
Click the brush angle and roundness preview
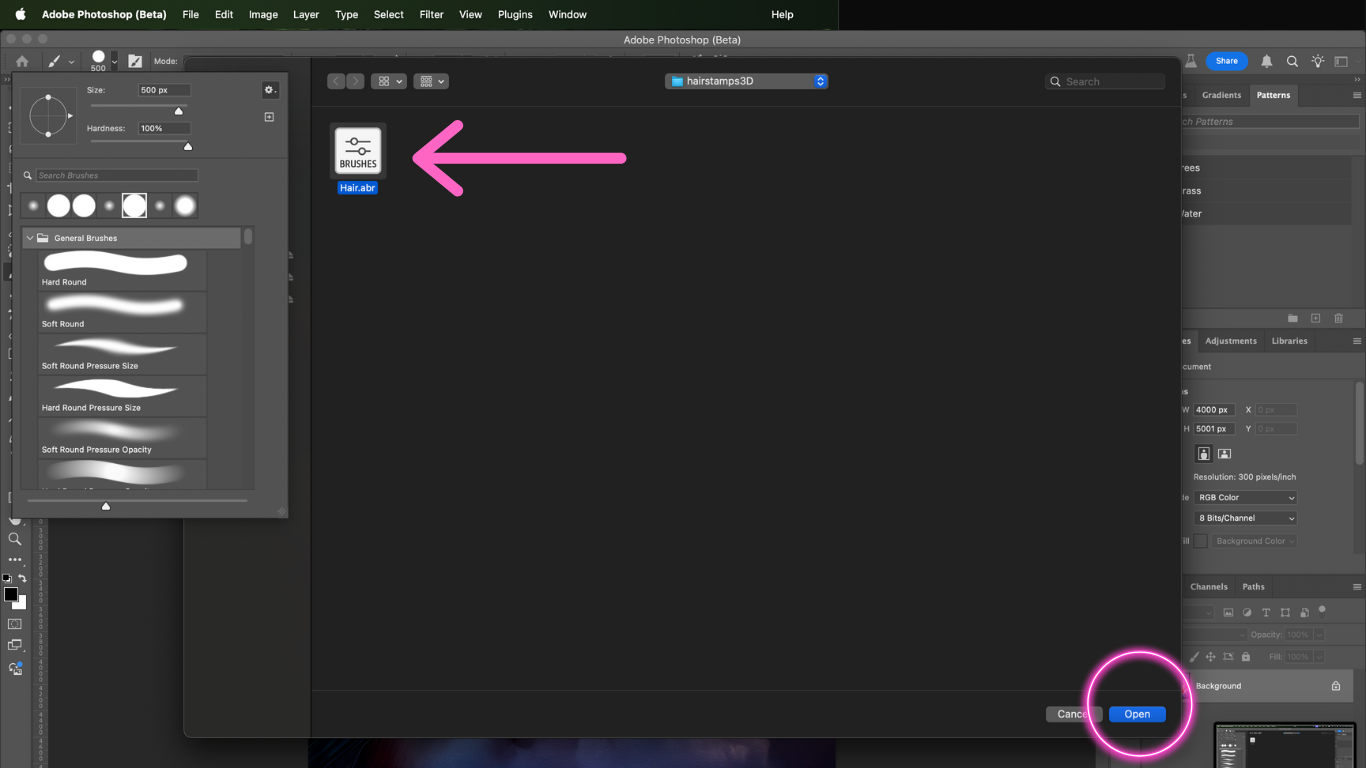coord(48,115)
